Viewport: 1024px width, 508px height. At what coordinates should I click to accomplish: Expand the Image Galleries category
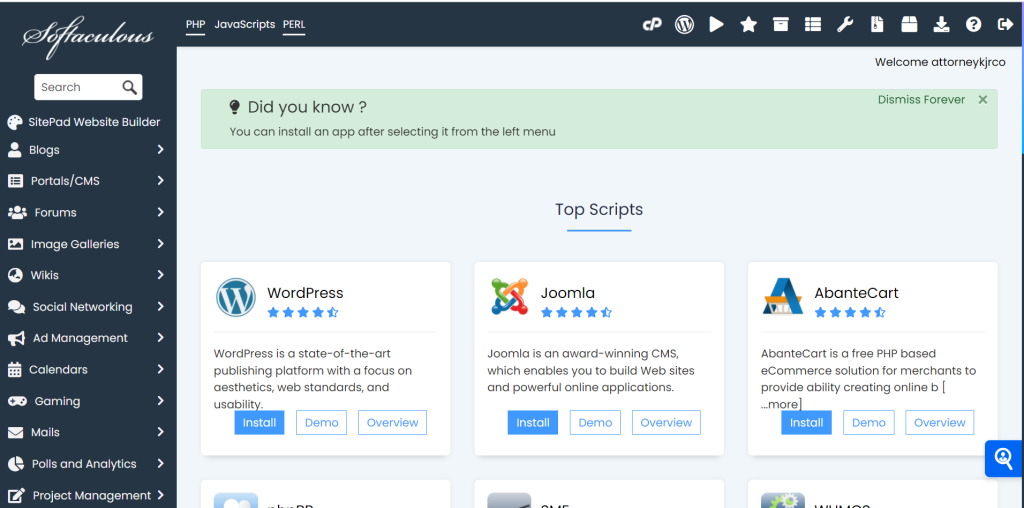(x=88, y=244)
